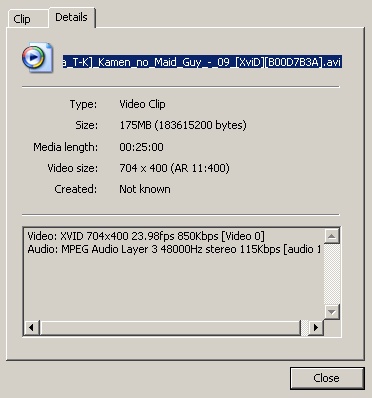
Task: Click the 'Video size:' label
Action: 73,168
